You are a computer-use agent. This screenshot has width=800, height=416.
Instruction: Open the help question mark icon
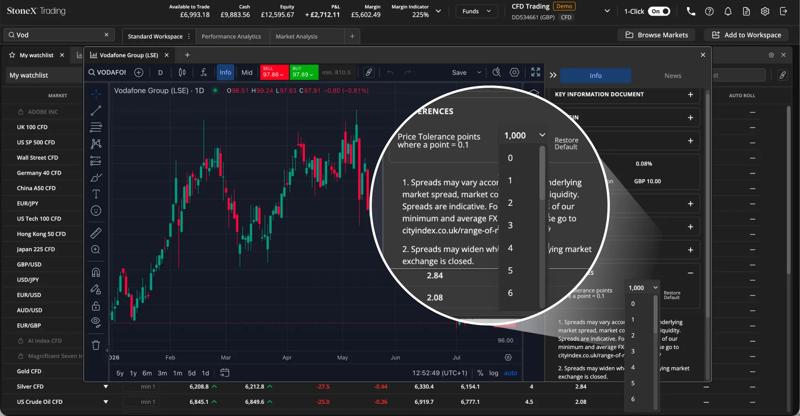[709, 11]
